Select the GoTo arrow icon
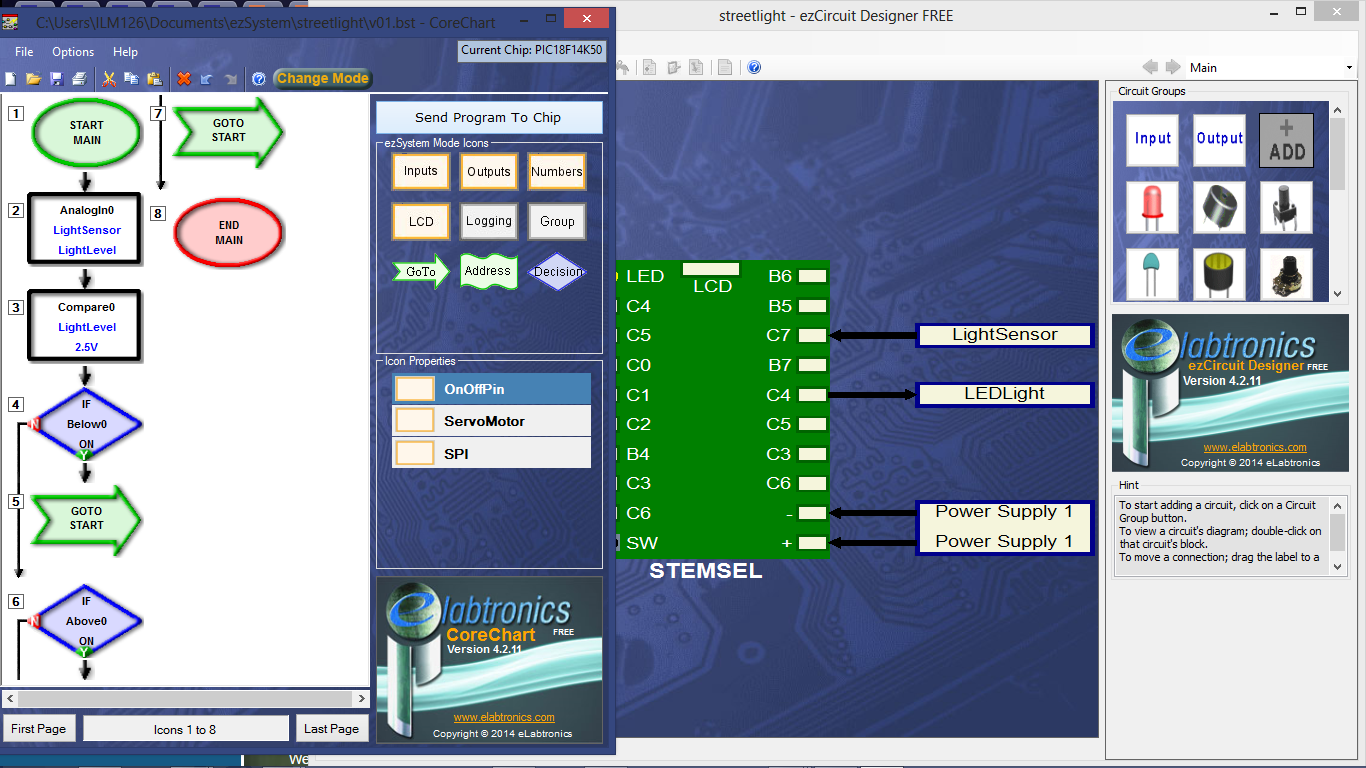The height and width of the screenshot is (768, 1366). tap(421, 271)
